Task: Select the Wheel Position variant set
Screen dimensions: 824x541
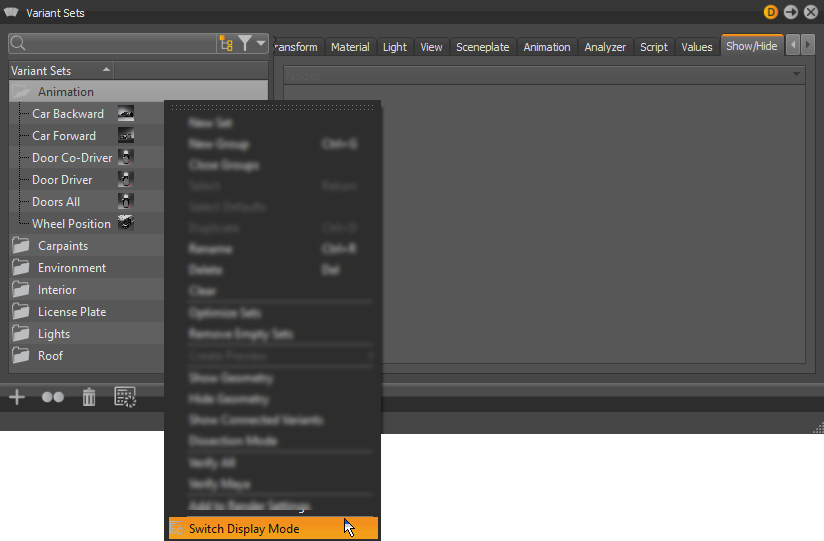Action: 71,224
